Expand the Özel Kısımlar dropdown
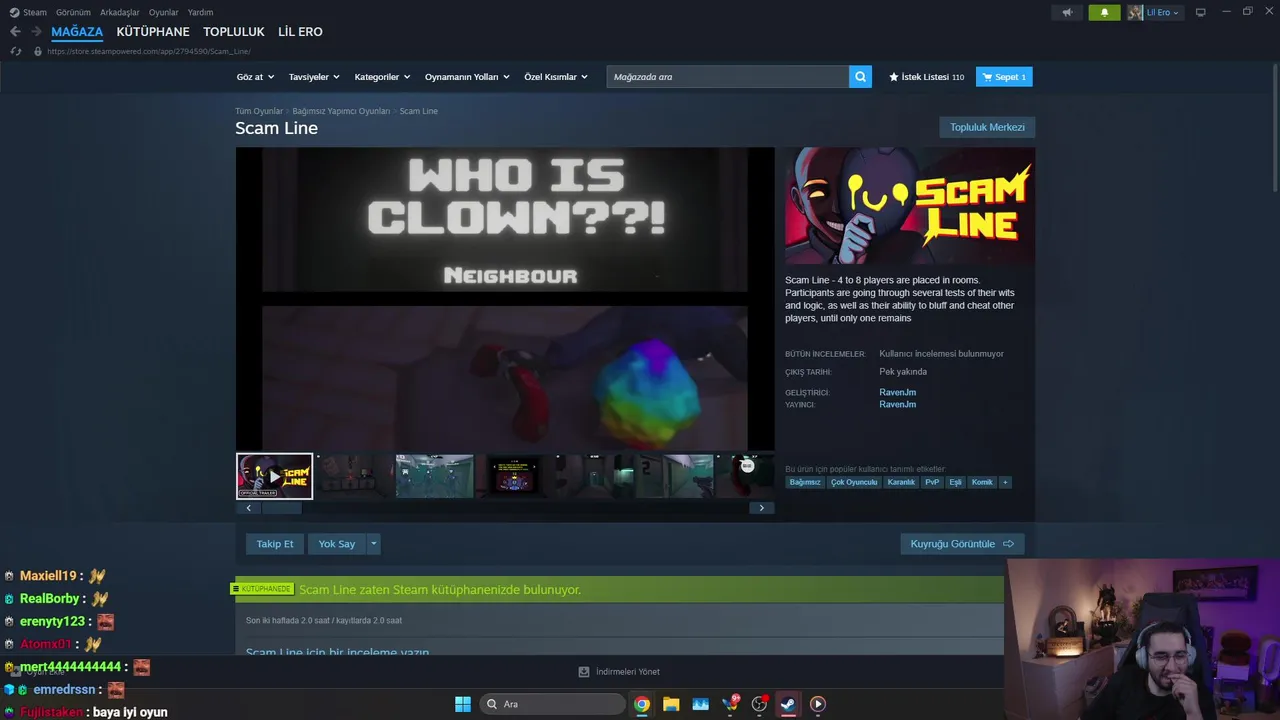The width and height of the screenshot is (1280, 720). 556,77
